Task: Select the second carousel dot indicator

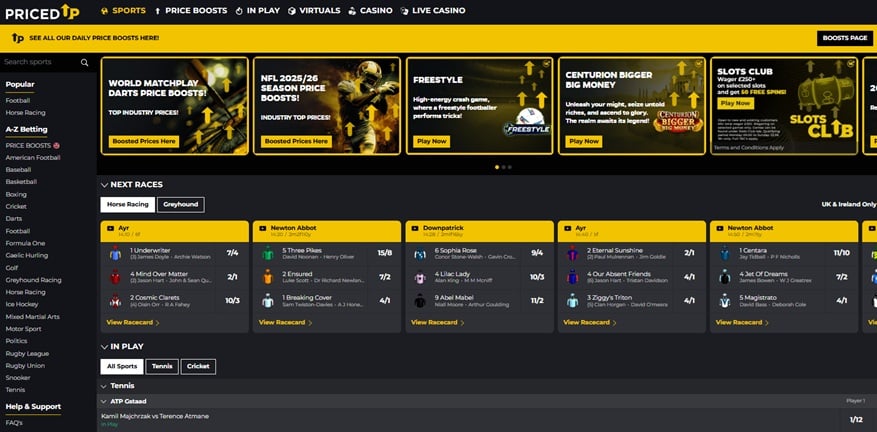Action: 503,167
